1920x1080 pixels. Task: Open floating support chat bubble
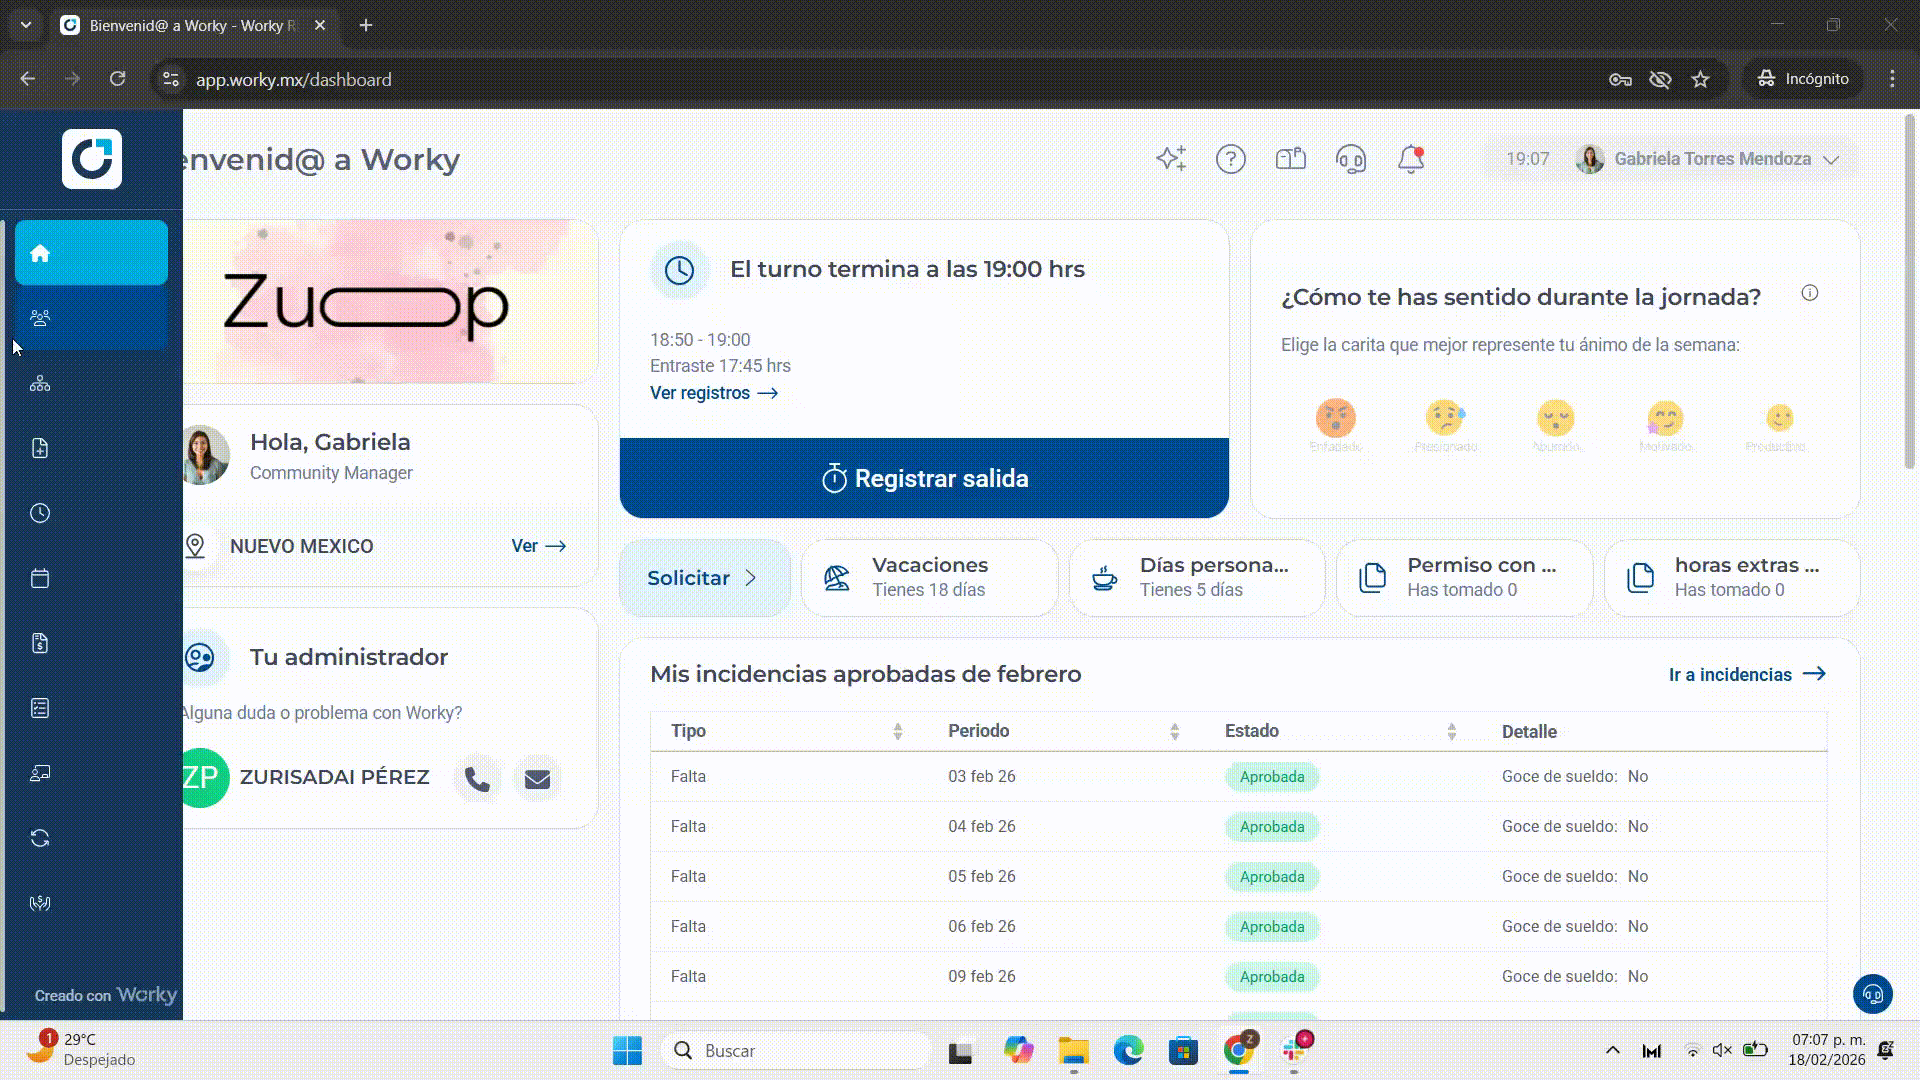click(1873, 994)
